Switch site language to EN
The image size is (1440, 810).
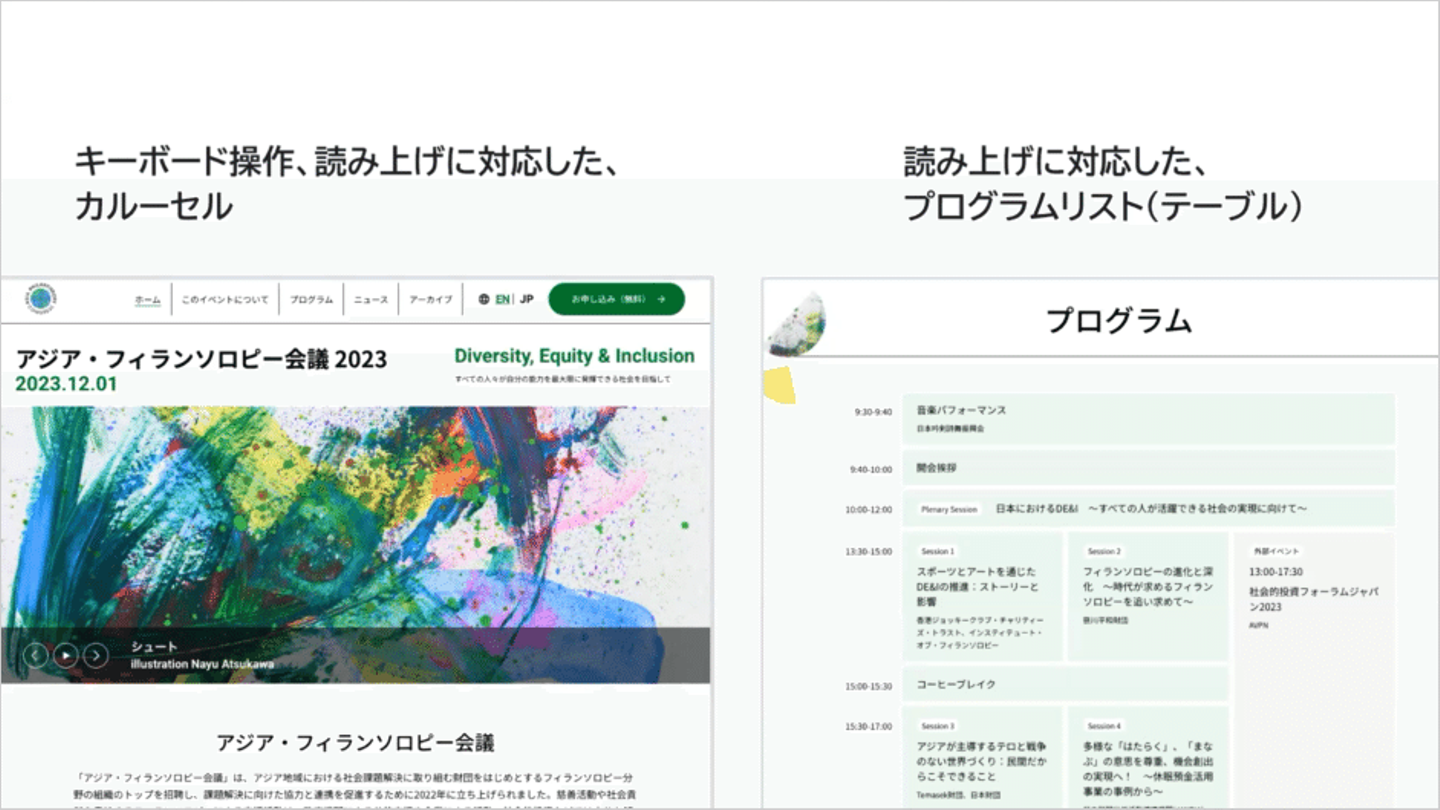tap(502, 299)
